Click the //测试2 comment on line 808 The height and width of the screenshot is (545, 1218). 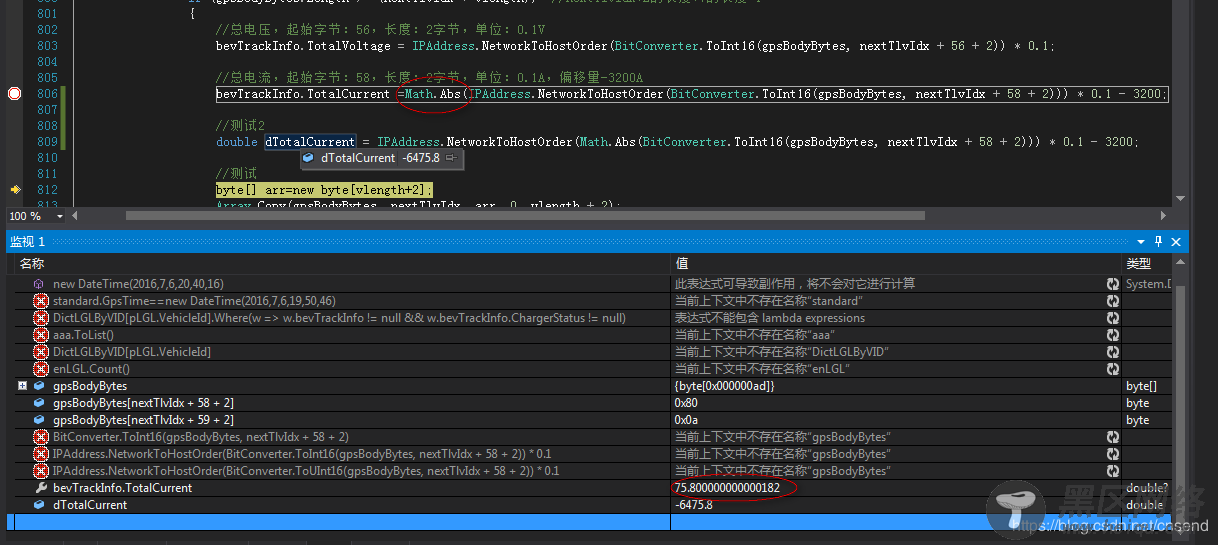[240, 126]
